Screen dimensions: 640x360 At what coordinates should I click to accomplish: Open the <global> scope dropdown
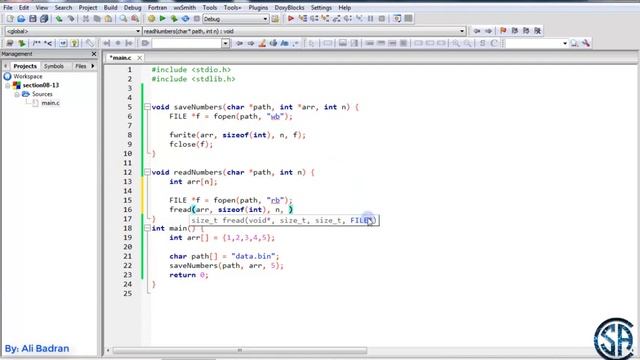pos(138,31)
